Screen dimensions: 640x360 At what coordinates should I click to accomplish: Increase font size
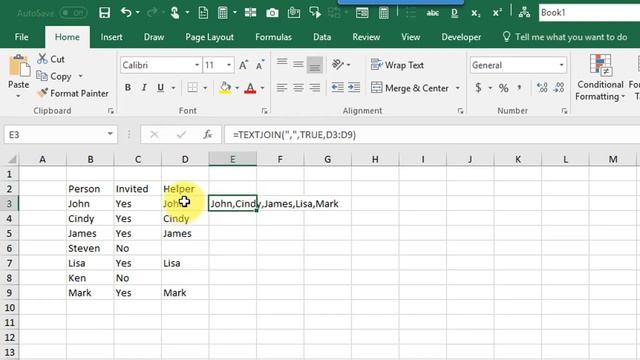click(243, 65)
